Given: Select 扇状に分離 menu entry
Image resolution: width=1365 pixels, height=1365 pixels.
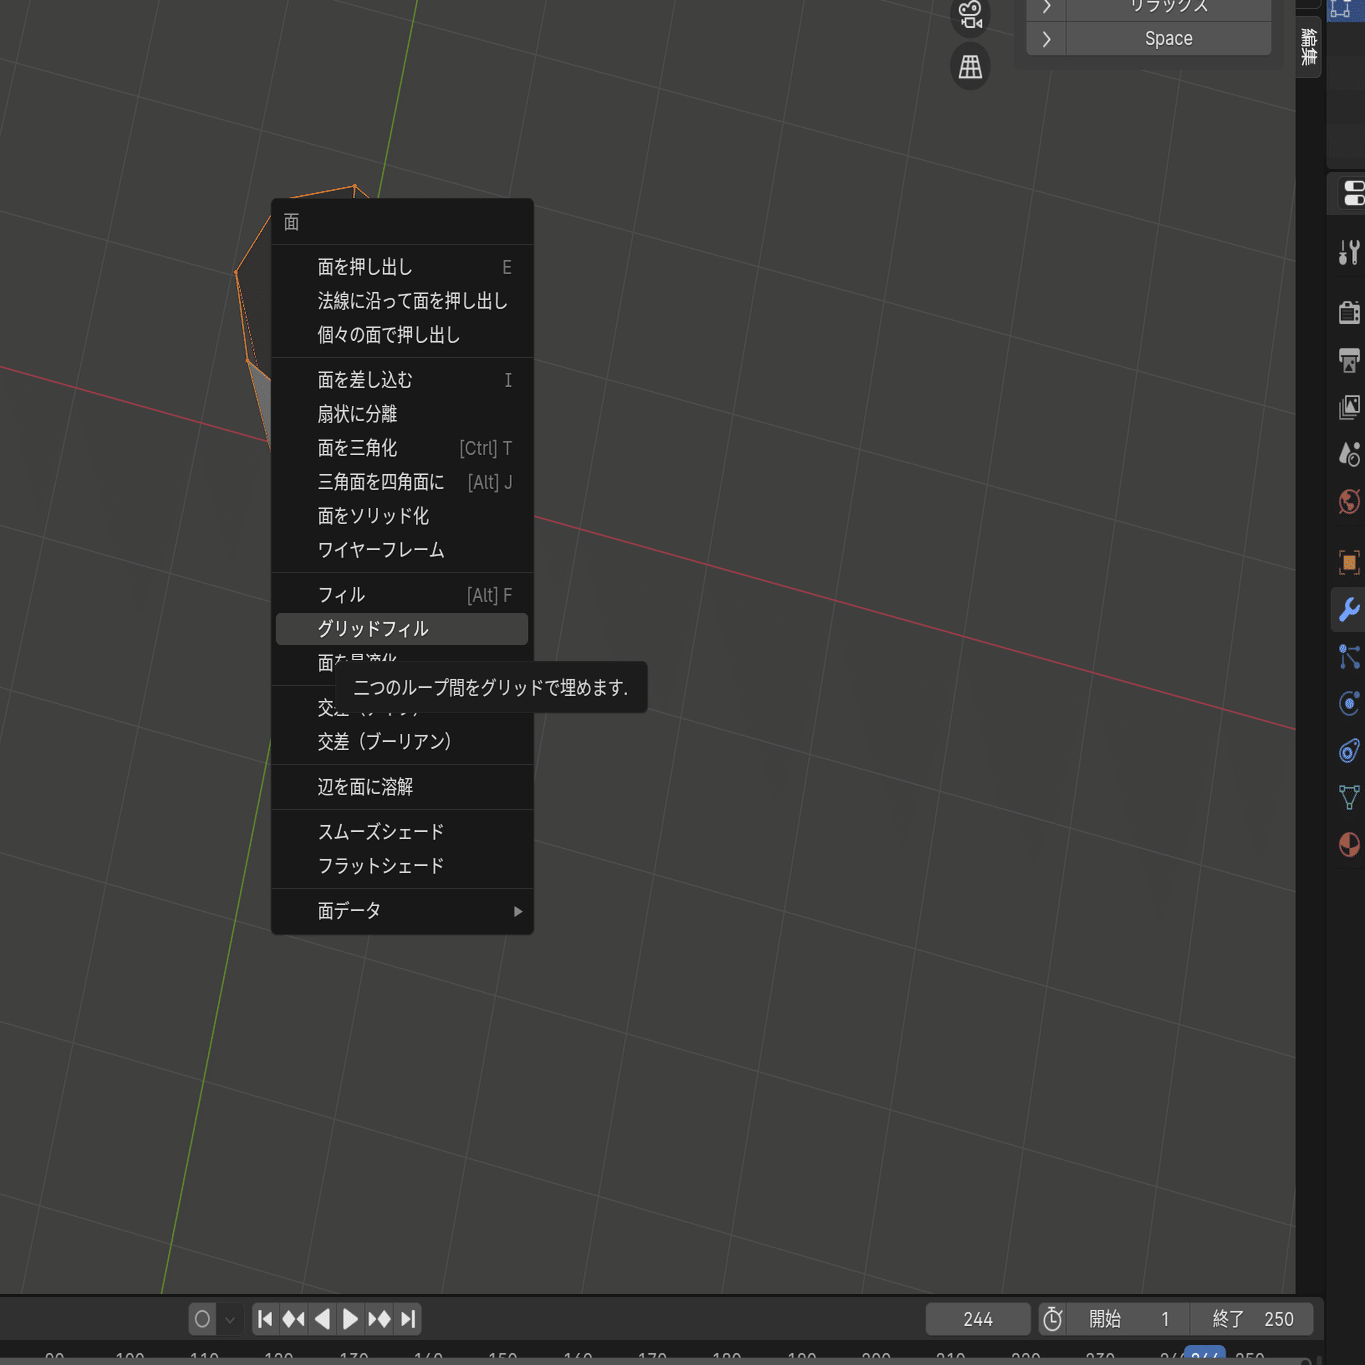Looking at the screenshot, I should (402, 414).
